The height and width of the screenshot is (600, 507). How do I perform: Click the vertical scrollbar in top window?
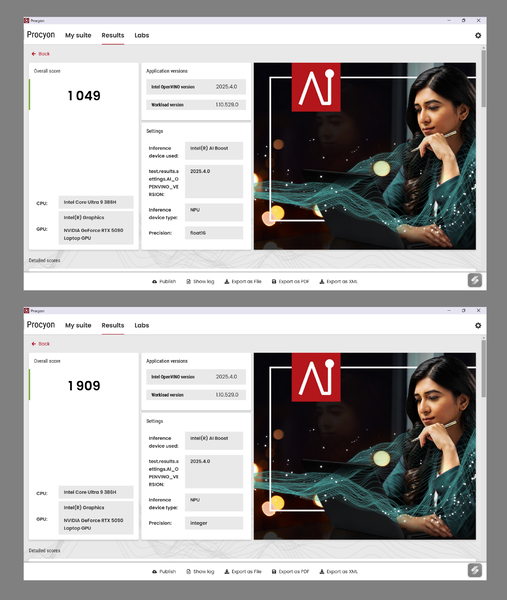(x=484, y=78)
